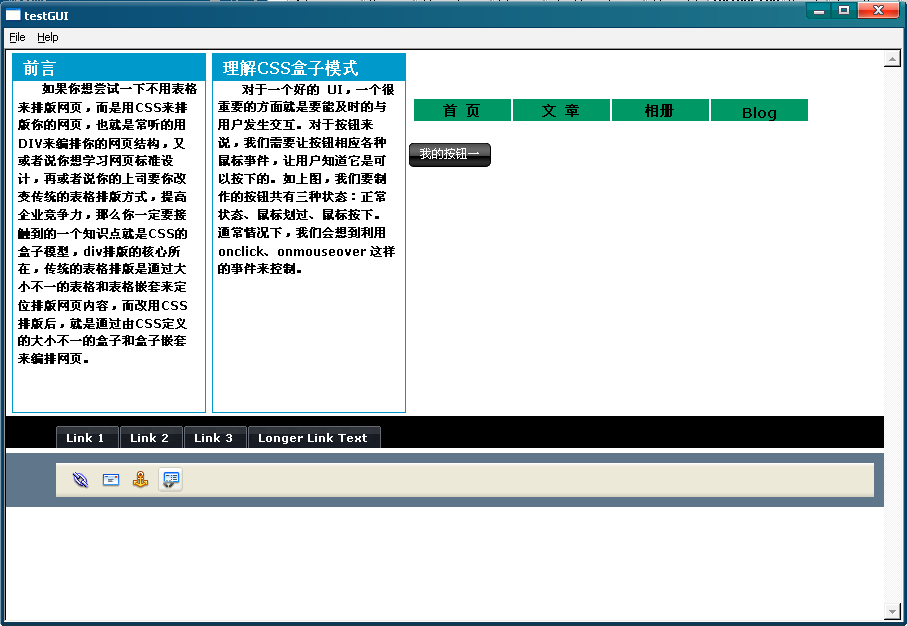Viewport: 907px width, 626px height.
Task: Click the chain link icon in toolbar
Action: coord(81,480)
